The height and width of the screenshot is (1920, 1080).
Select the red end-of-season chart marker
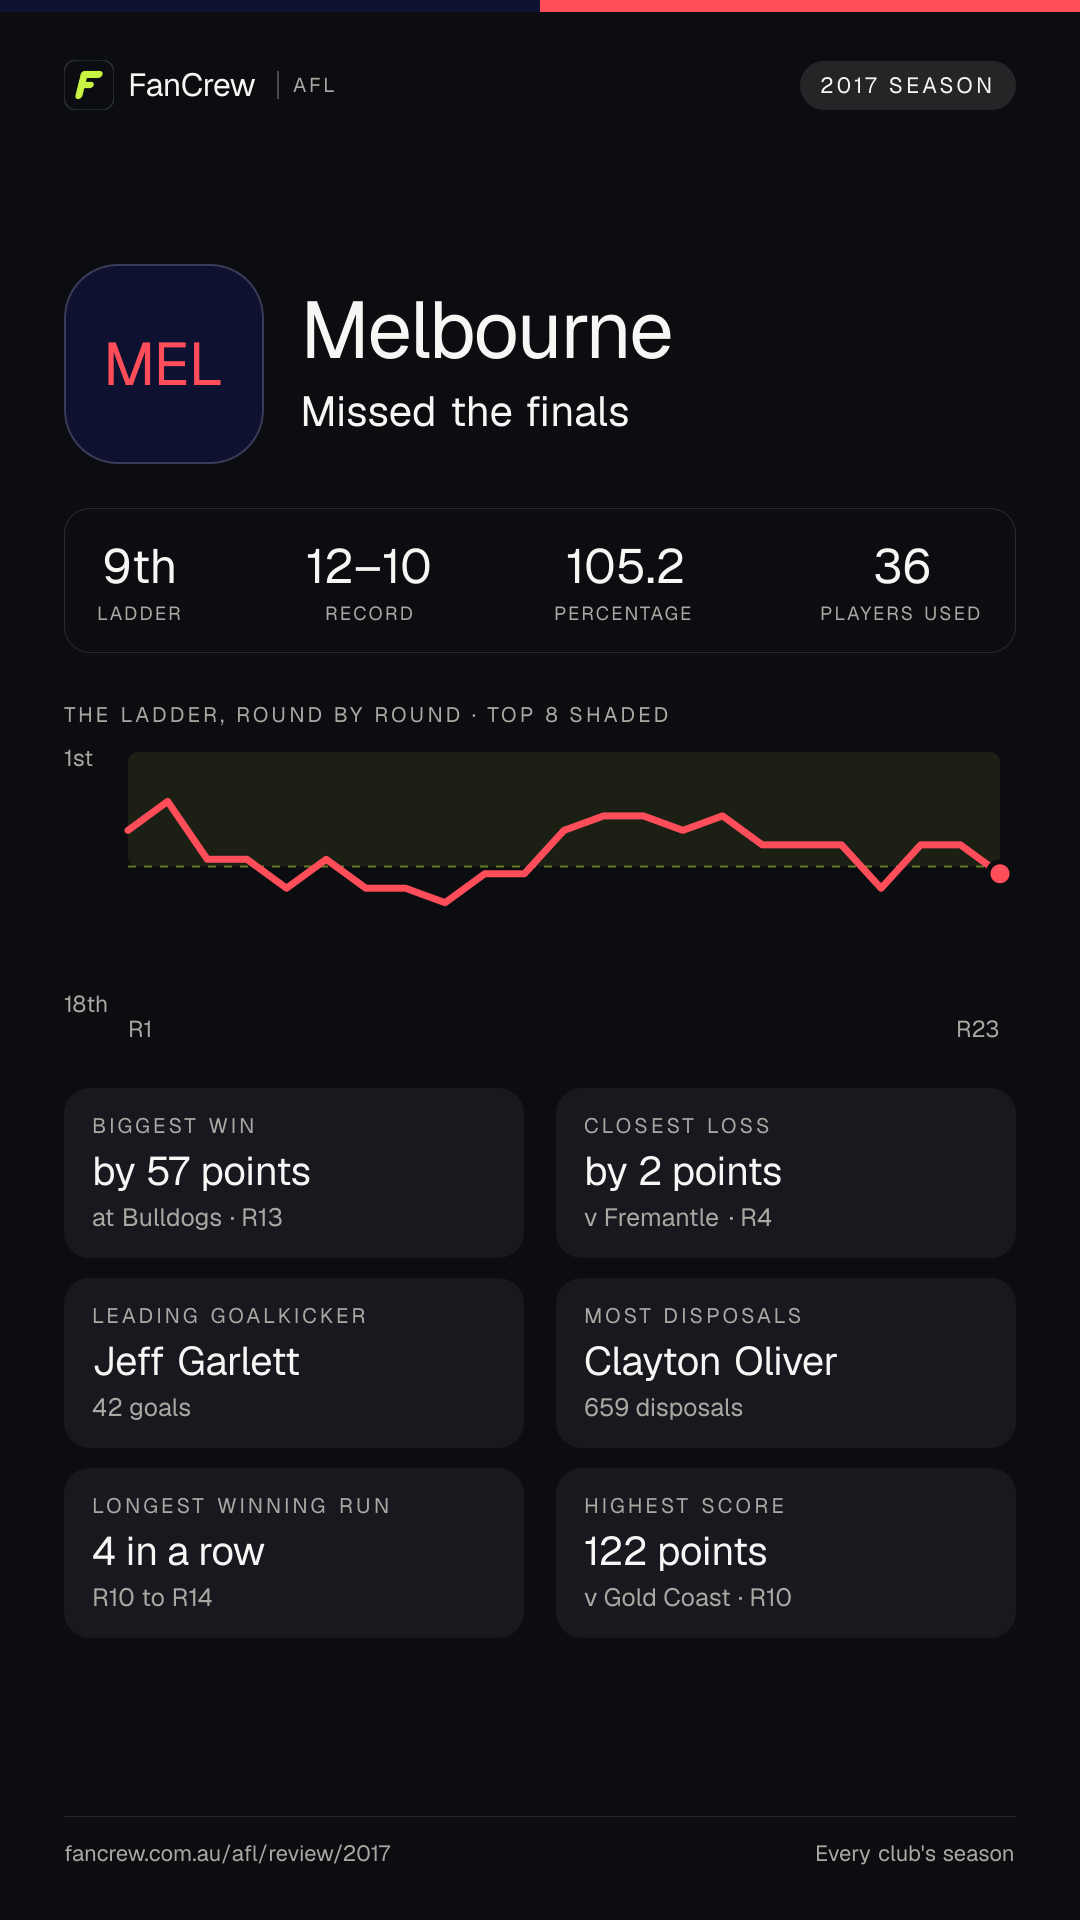999,874
